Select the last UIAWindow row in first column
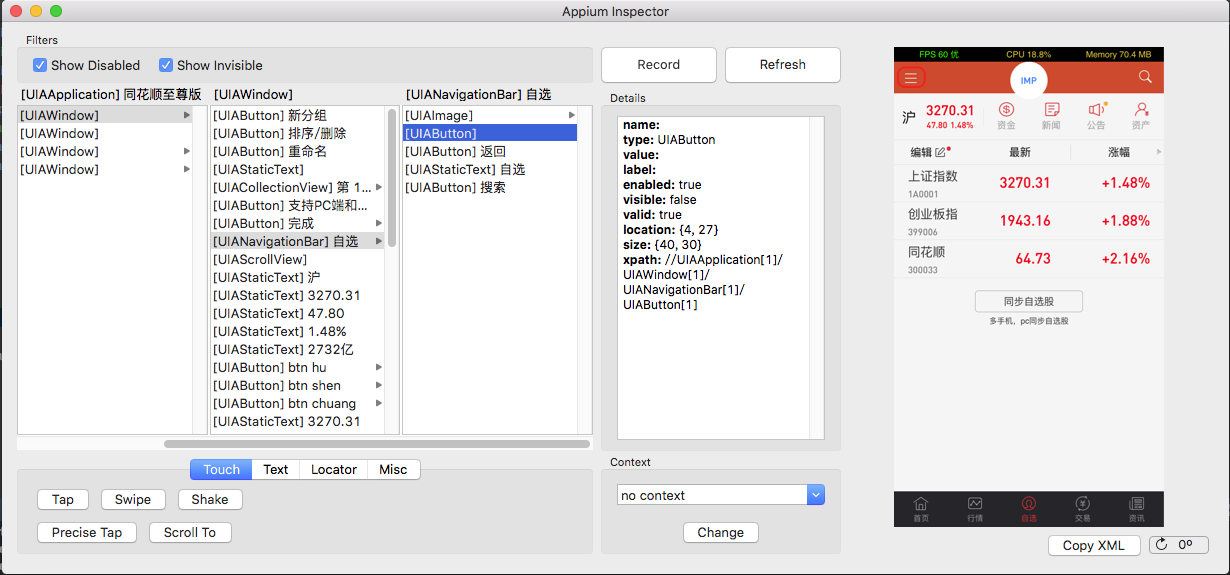The height and width of the screenshot is (575, 1230). (105, 169)
